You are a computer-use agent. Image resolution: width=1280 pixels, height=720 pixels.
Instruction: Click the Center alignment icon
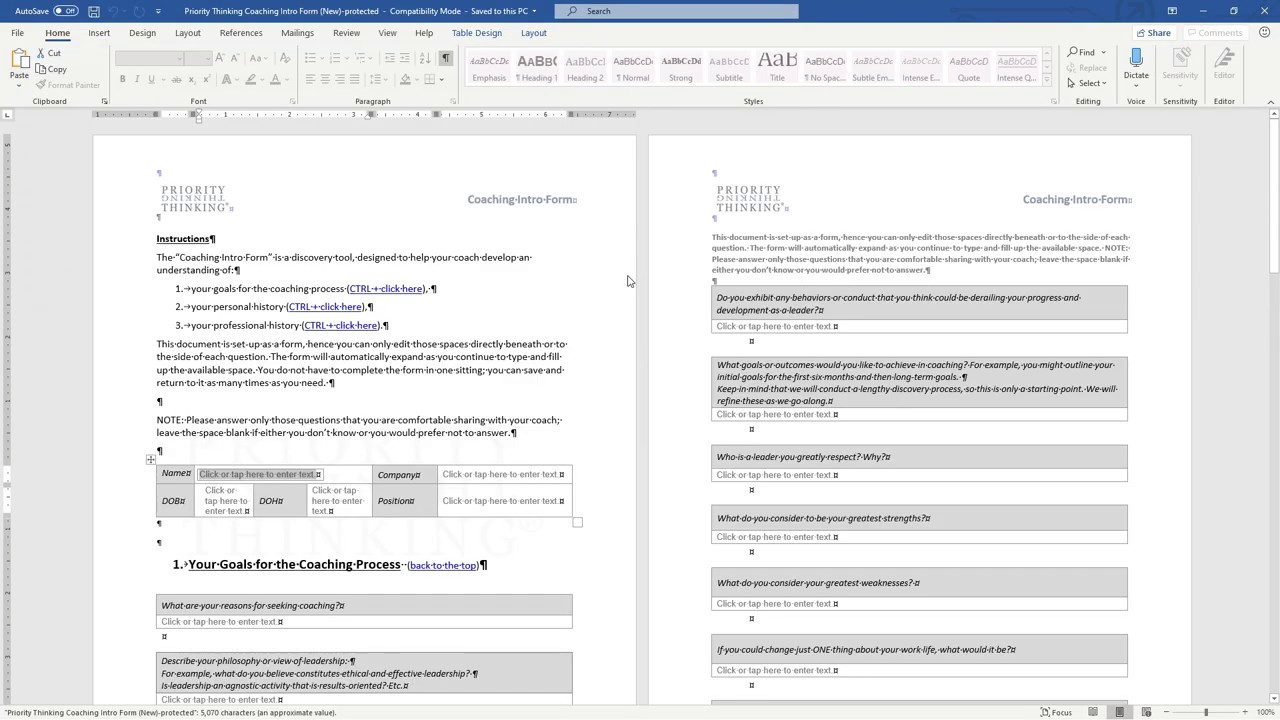(x=325, y=79)
